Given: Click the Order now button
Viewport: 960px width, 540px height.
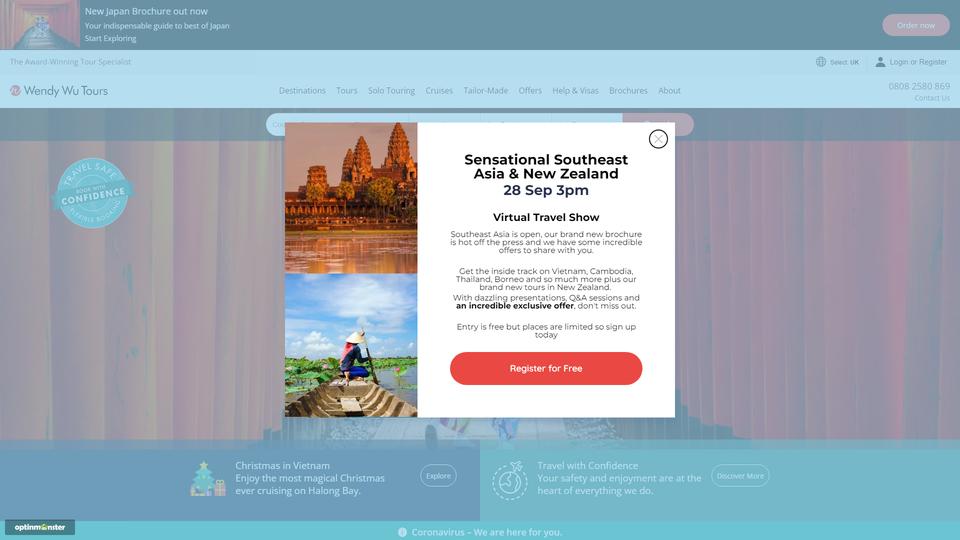Looking at the screenshot, I should point(915,25).
